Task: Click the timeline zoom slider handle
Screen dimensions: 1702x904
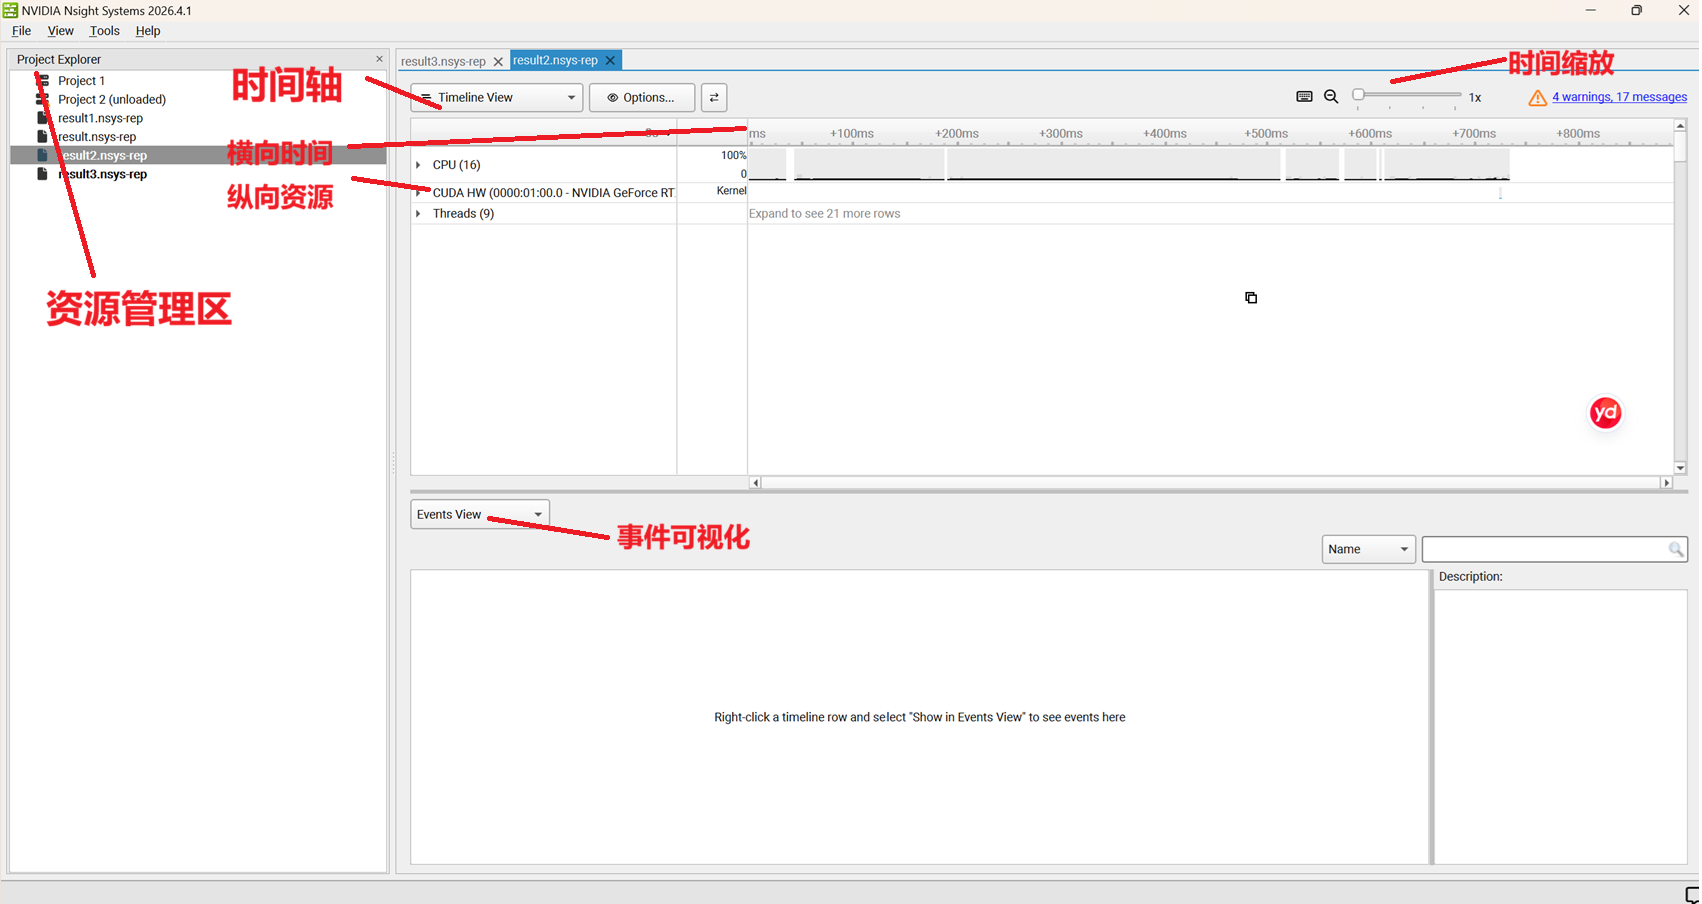Action: coord(1358,95)
